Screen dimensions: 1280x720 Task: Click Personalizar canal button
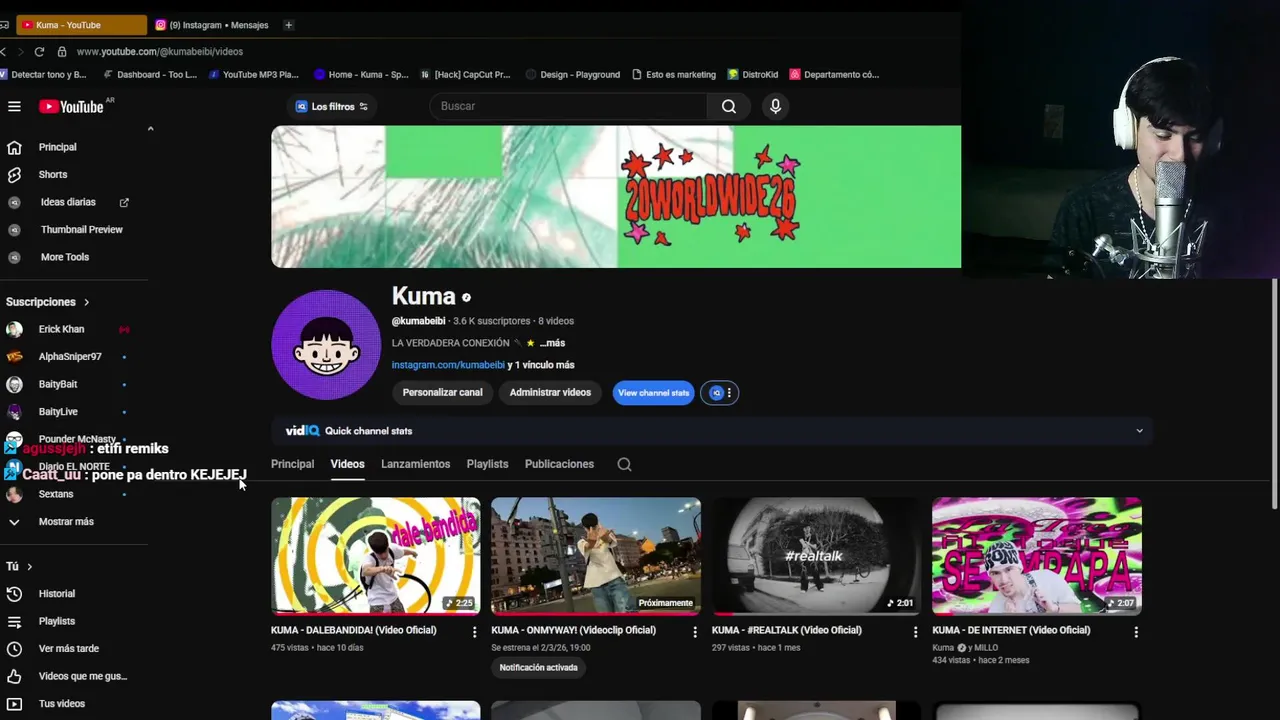[x=442, y=392]
